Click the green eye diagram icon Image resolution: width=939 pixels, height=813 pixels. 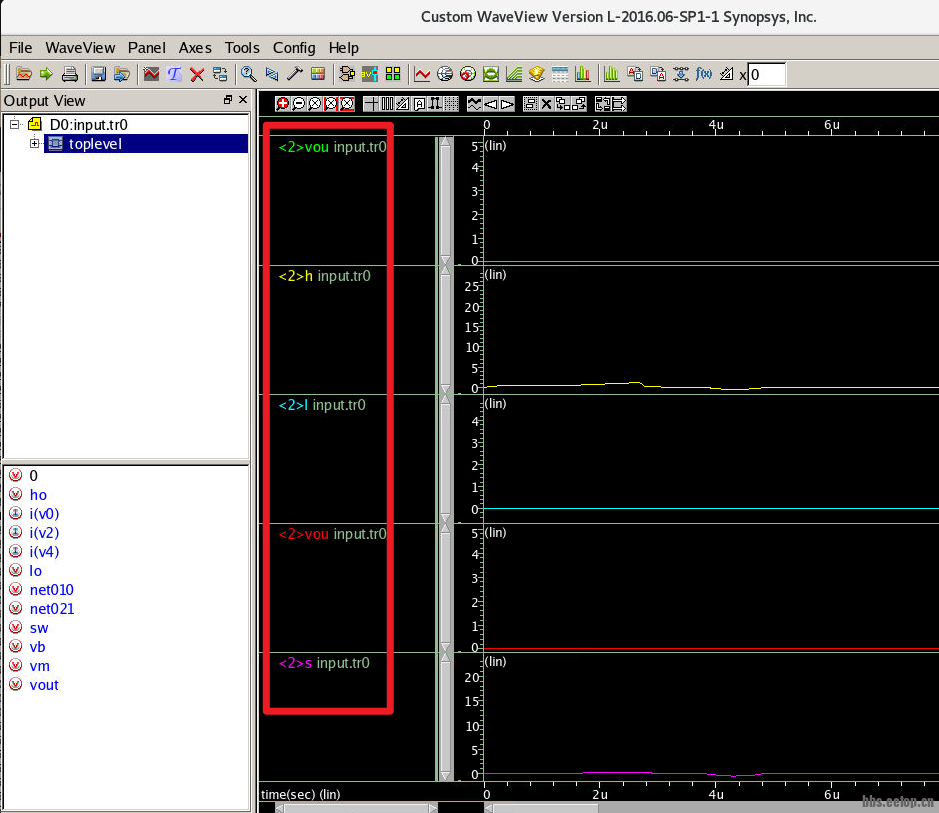coord(491,74)
